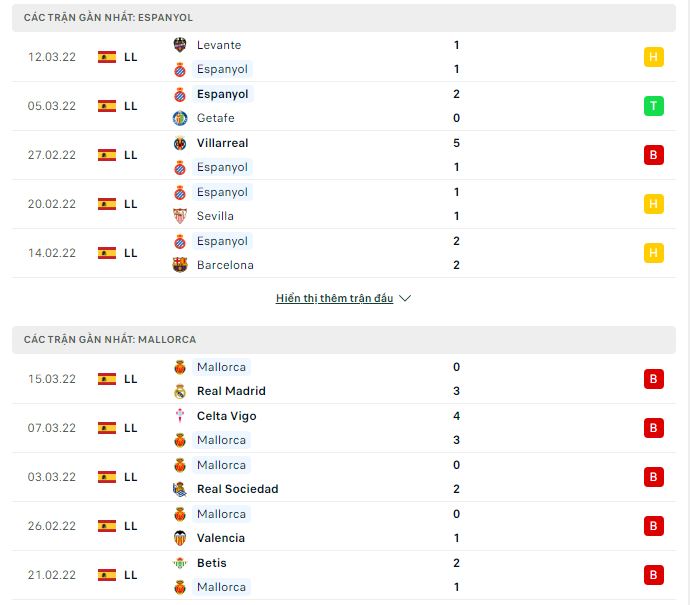690x605 pixels.
Task: Open 'Hiển thị thêm trận đấu' link
Action: pyautogui.click(x=335, y=298)
